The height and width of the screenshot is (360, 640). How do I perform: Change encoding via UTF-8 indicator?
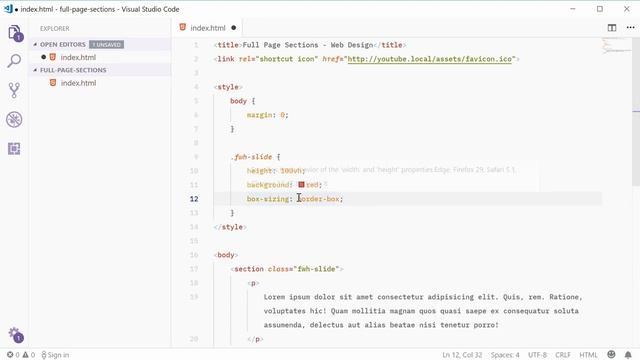(x=537, y=355)
